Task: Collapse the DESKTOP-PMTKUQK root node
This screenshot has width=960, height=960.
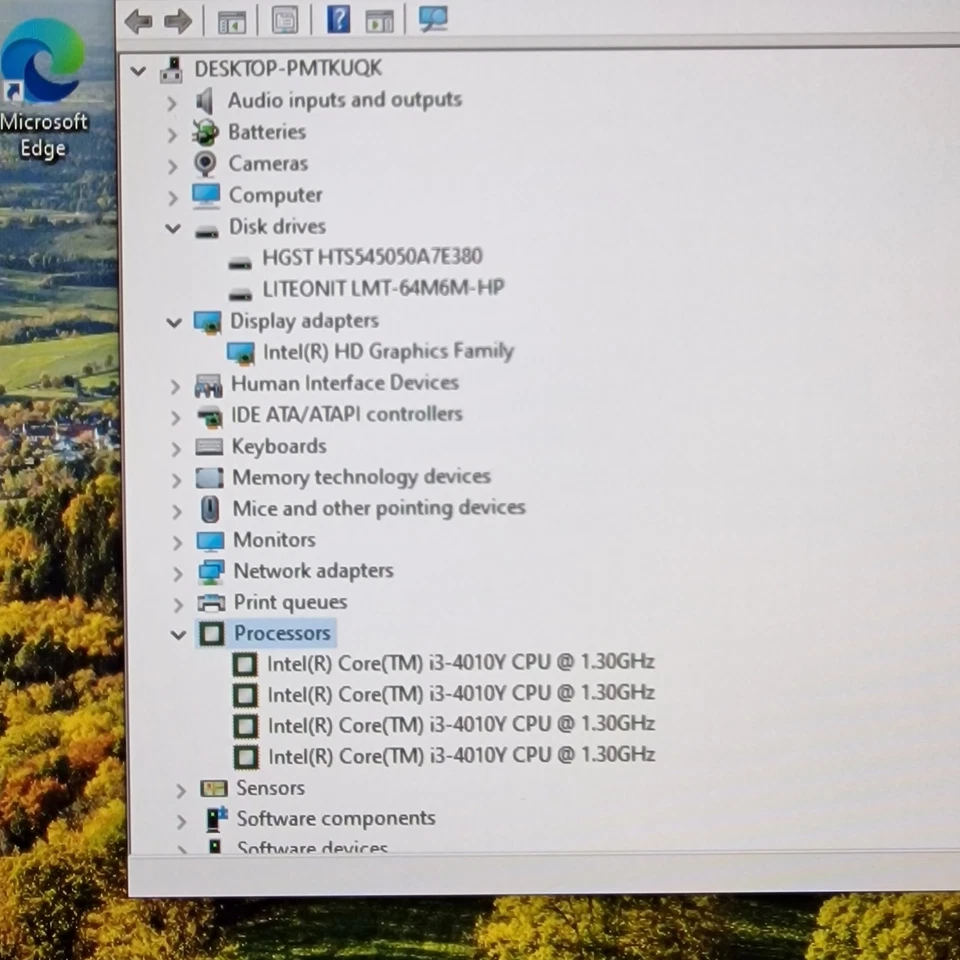Action: [137, 70]
